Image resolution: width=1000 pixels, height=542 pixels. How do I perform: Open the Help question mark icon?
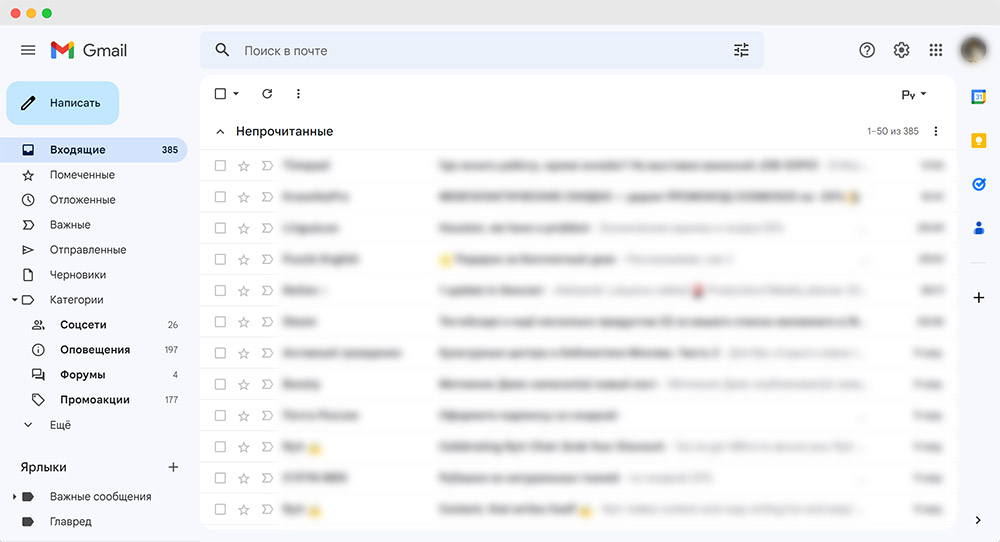[867, 50]
